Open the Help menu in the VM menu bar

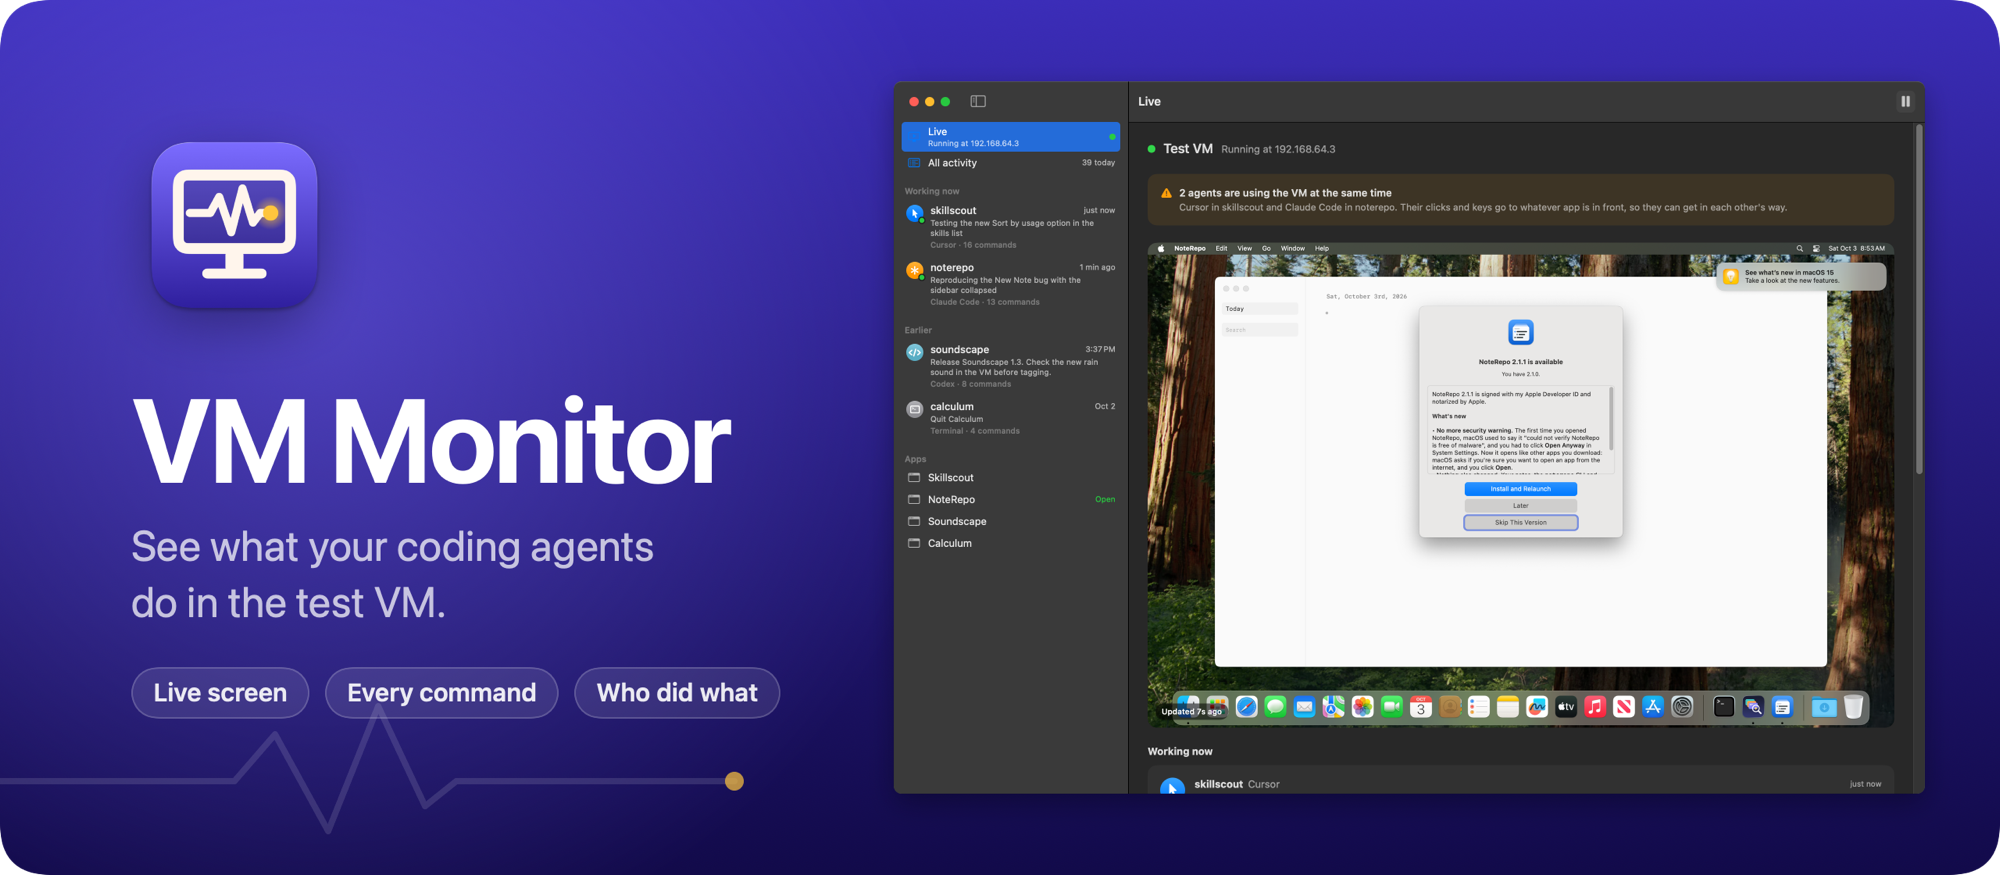coord(1322,249)
